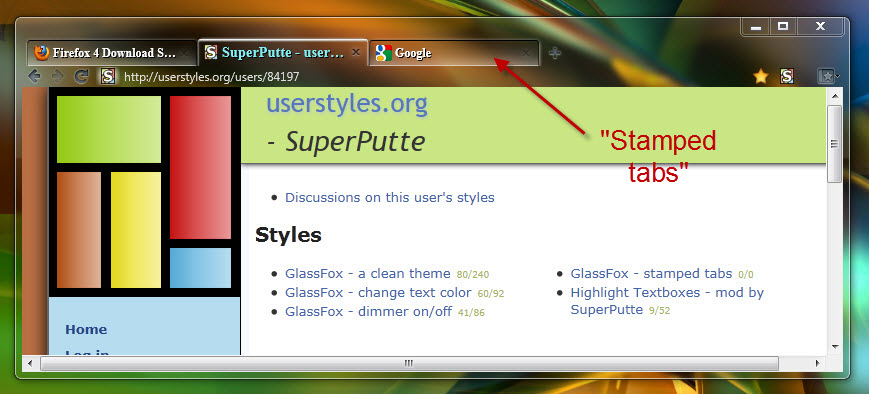The width and height of the screenshot is (869, 394).
Task: Select the SuperPutte userstyles tab
Action: pyautogui.click(x=283, y=53)
